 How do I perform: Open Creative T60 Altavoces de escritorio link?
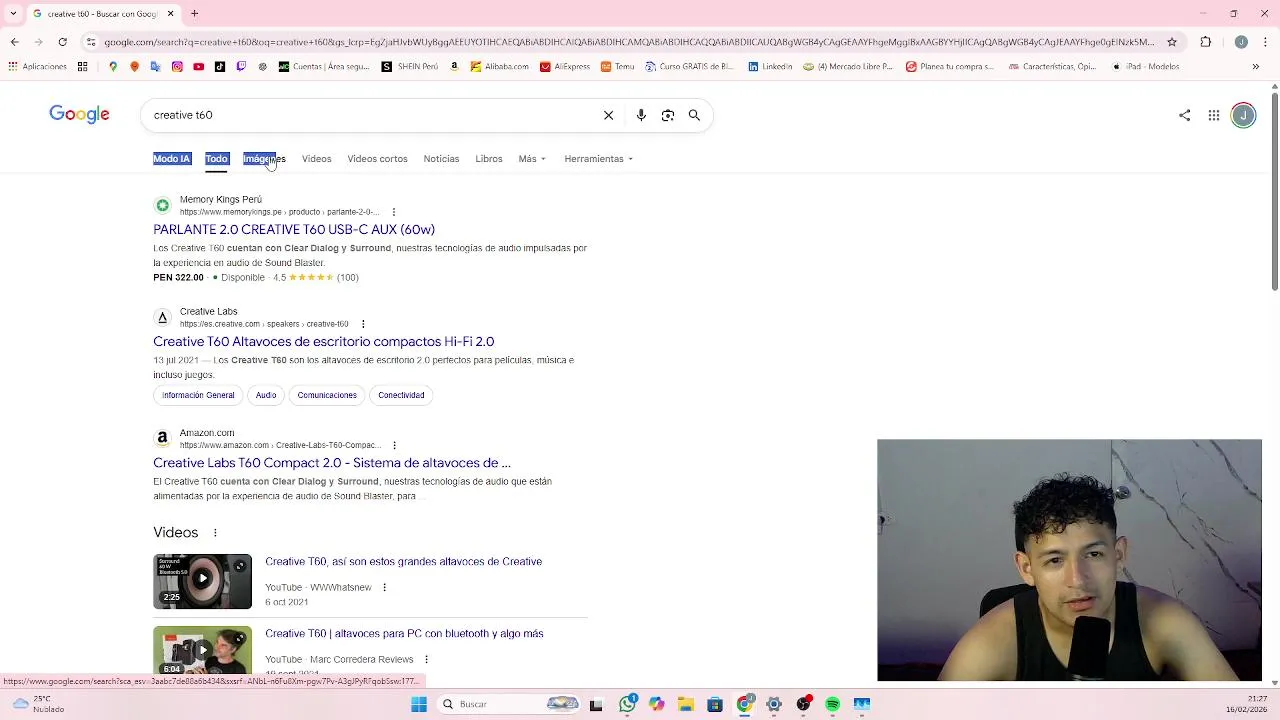(x=324, y=342)
